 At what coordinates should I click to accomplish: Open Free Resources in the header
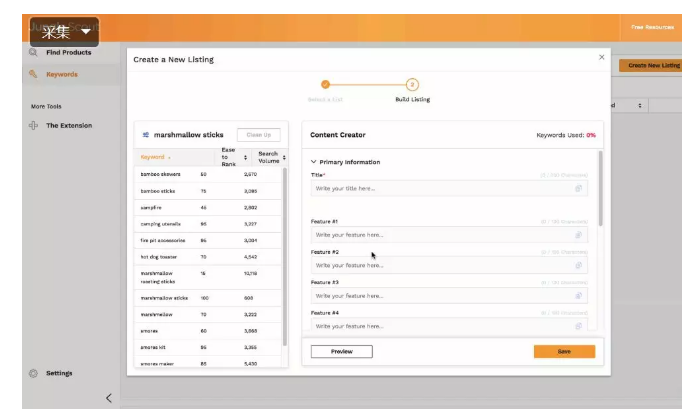[x=652, y=27]
